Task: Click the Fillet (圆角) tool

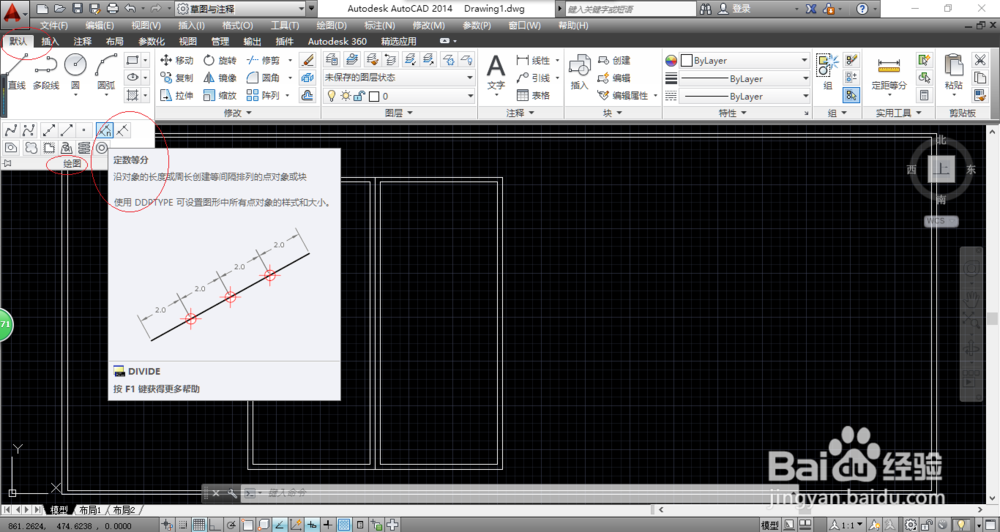Action: tap(263, 78)
